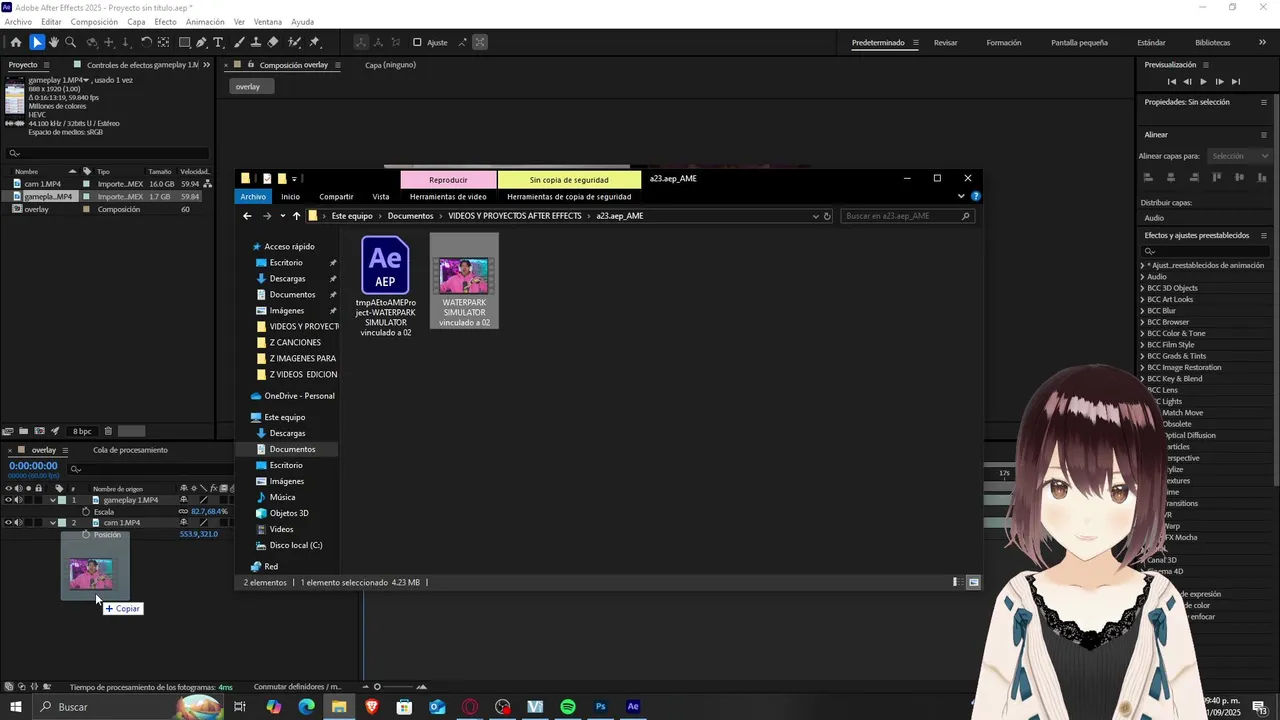Open the Composición menu
Viewport: 1280px width, 720px height.
coord(94,22)
